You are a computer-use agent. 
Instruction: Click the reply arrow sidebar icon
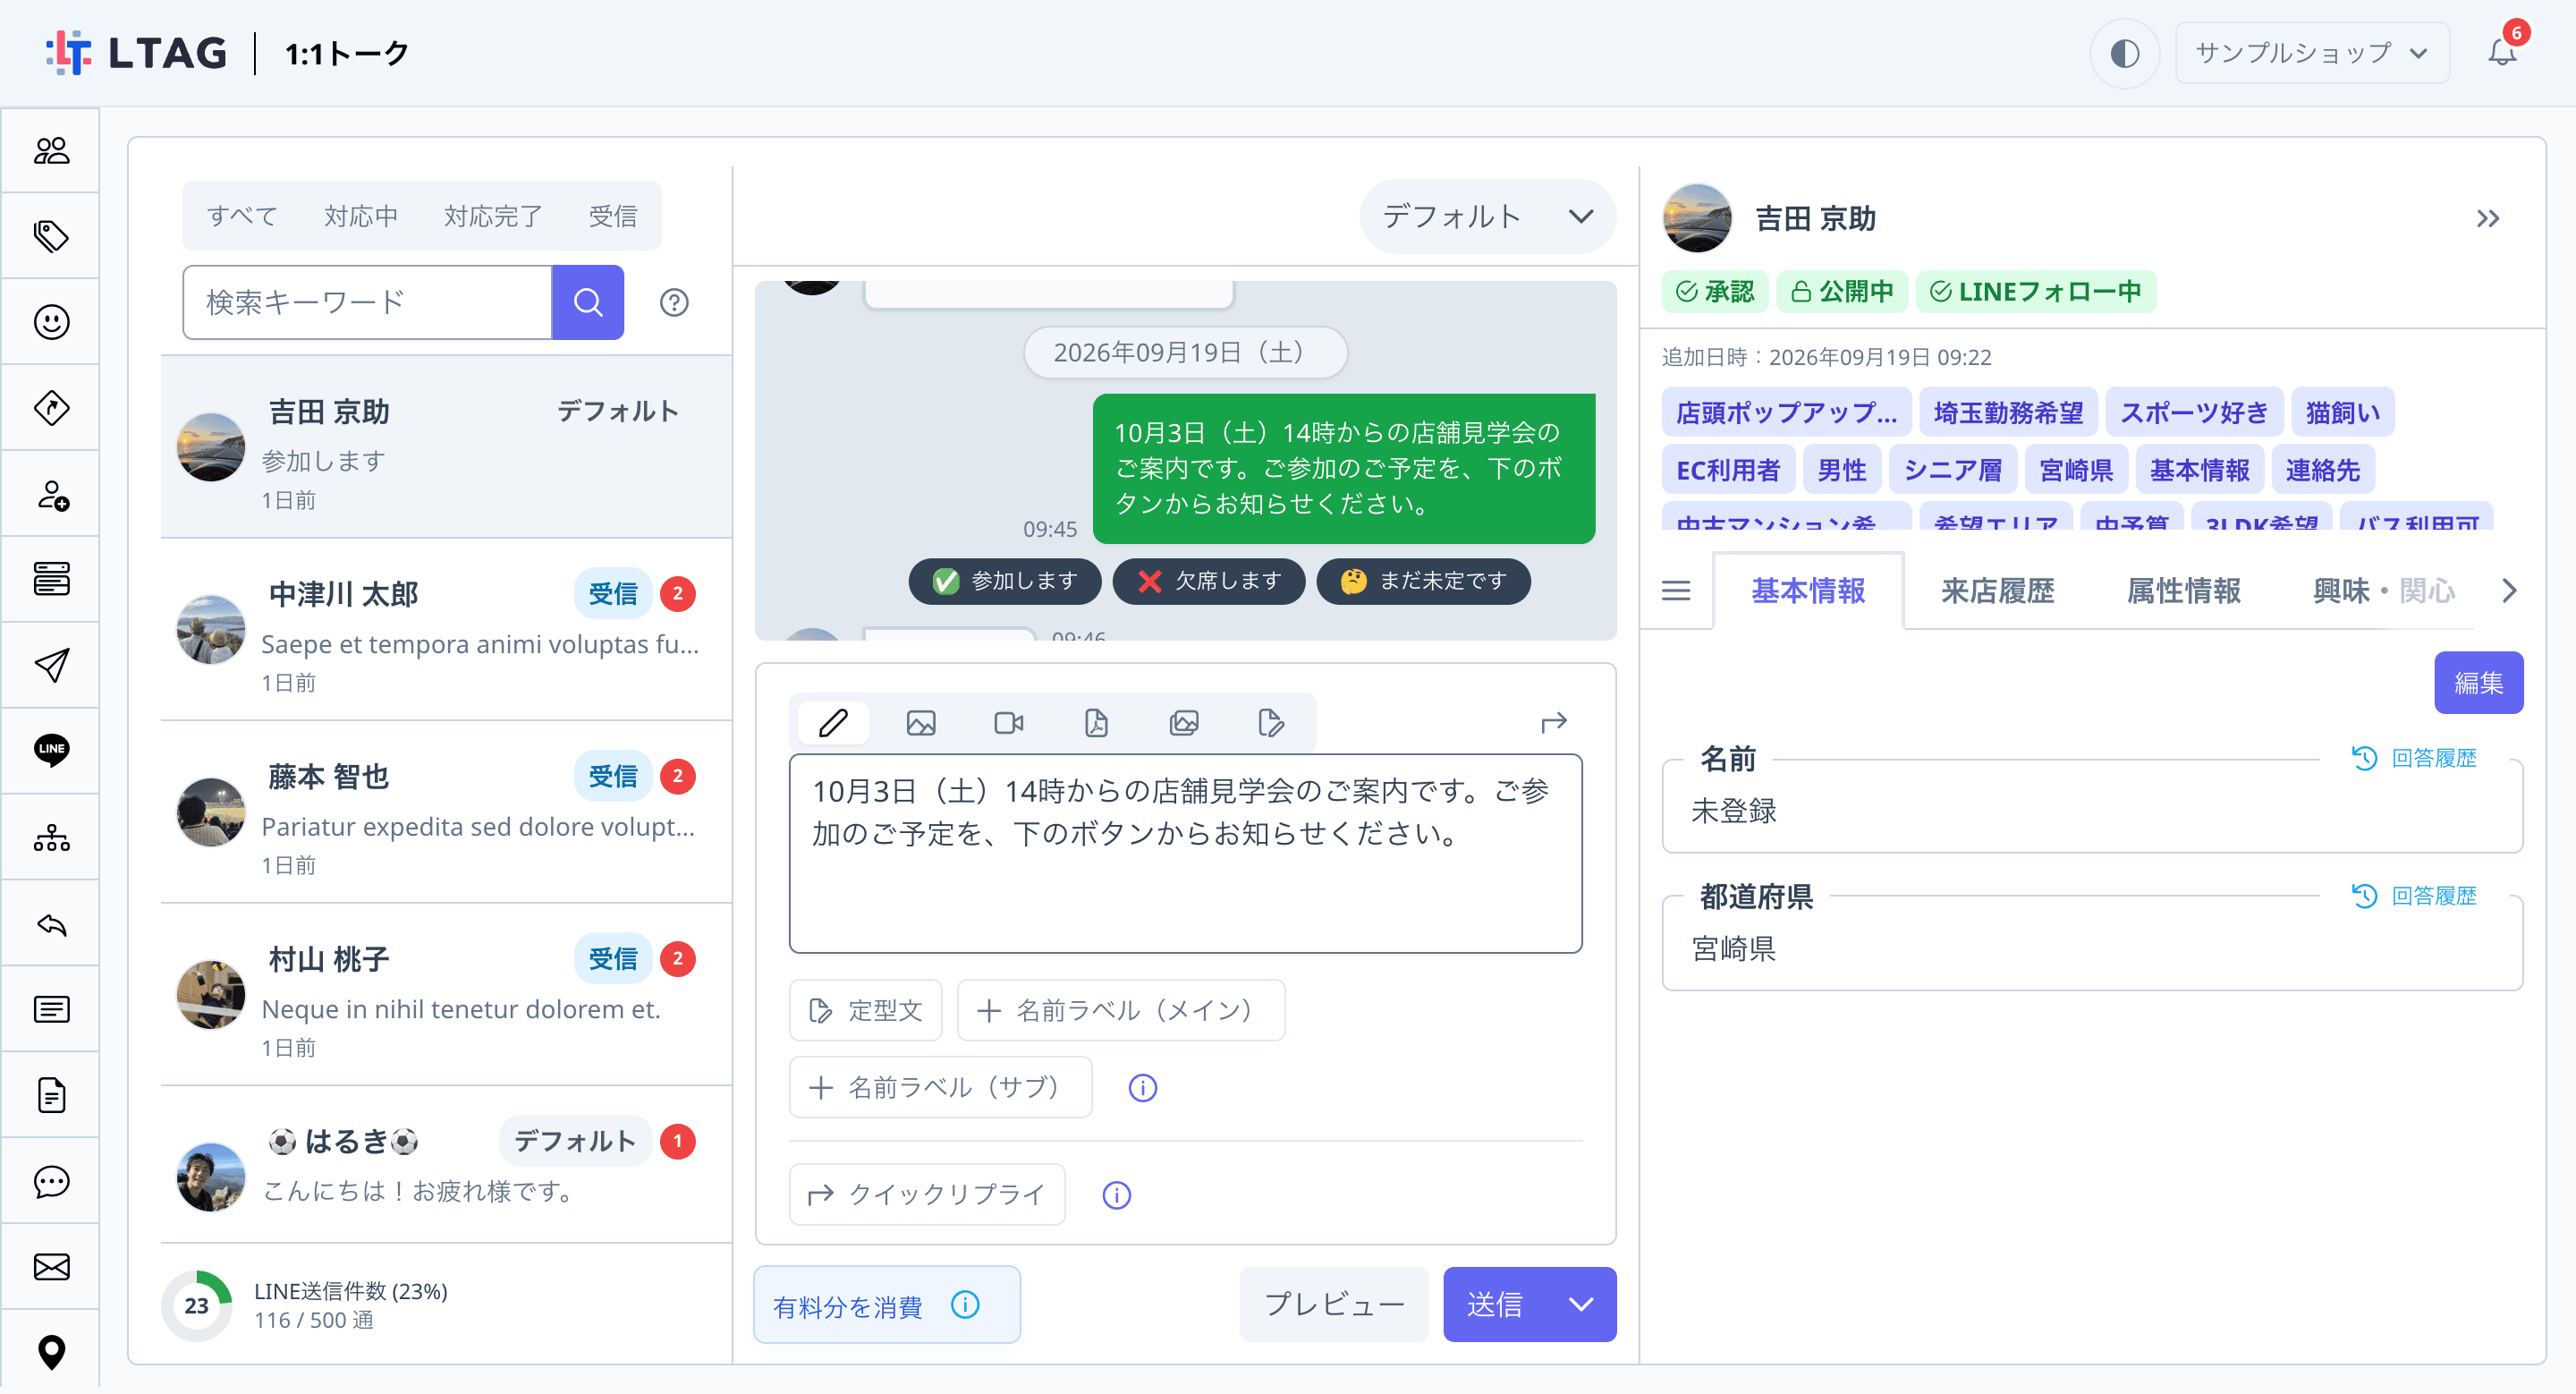(x=51, y=924)
